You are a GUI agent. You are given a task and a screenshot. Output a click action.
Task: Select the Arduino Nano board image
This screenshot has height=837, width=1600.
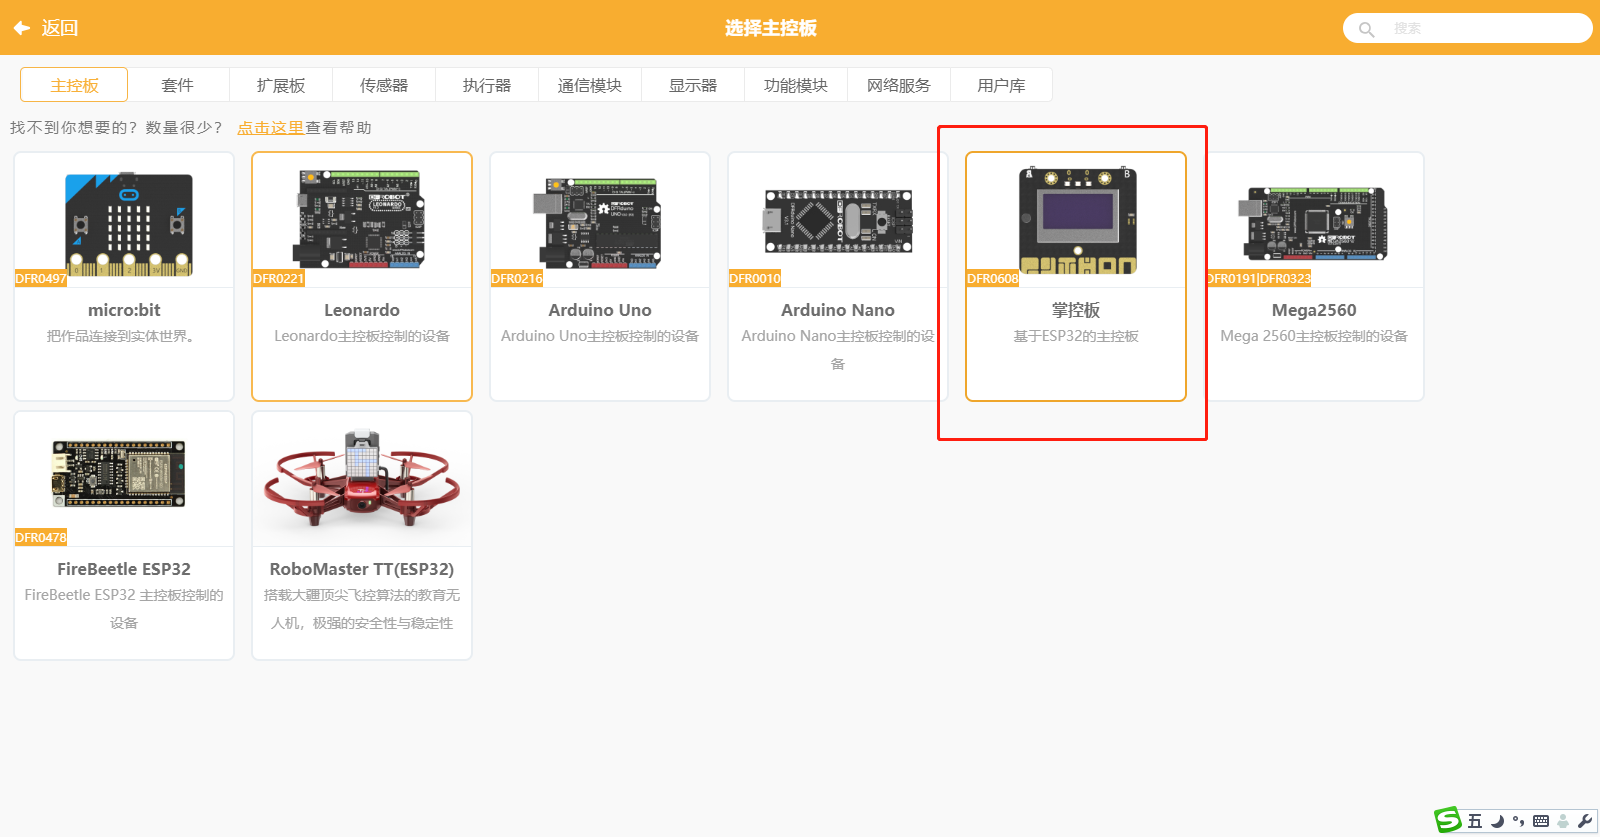tap(839, 220)
